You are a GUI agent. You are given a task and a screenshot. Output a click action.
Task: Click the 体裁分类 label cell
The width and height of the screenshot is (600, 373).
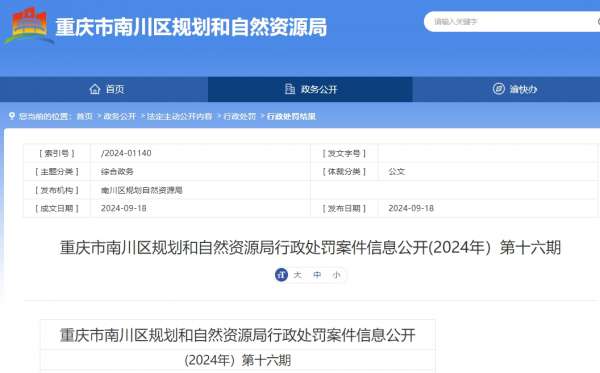point(344,171)
